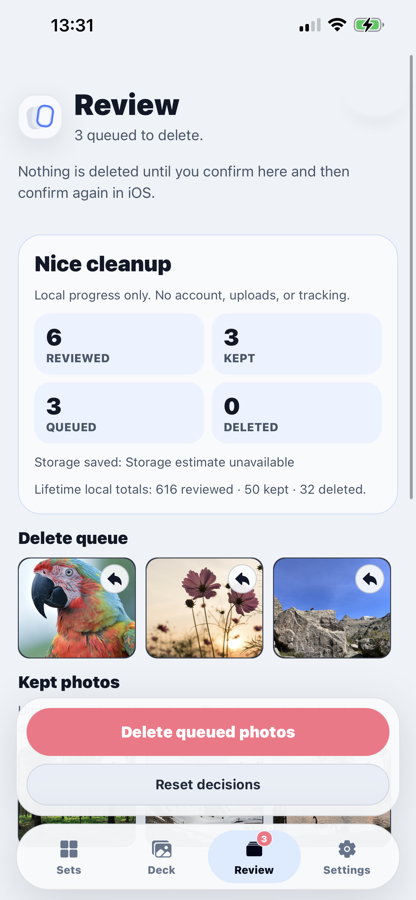Open the Deck photo icon
The image size is (416, 900).
161,849
